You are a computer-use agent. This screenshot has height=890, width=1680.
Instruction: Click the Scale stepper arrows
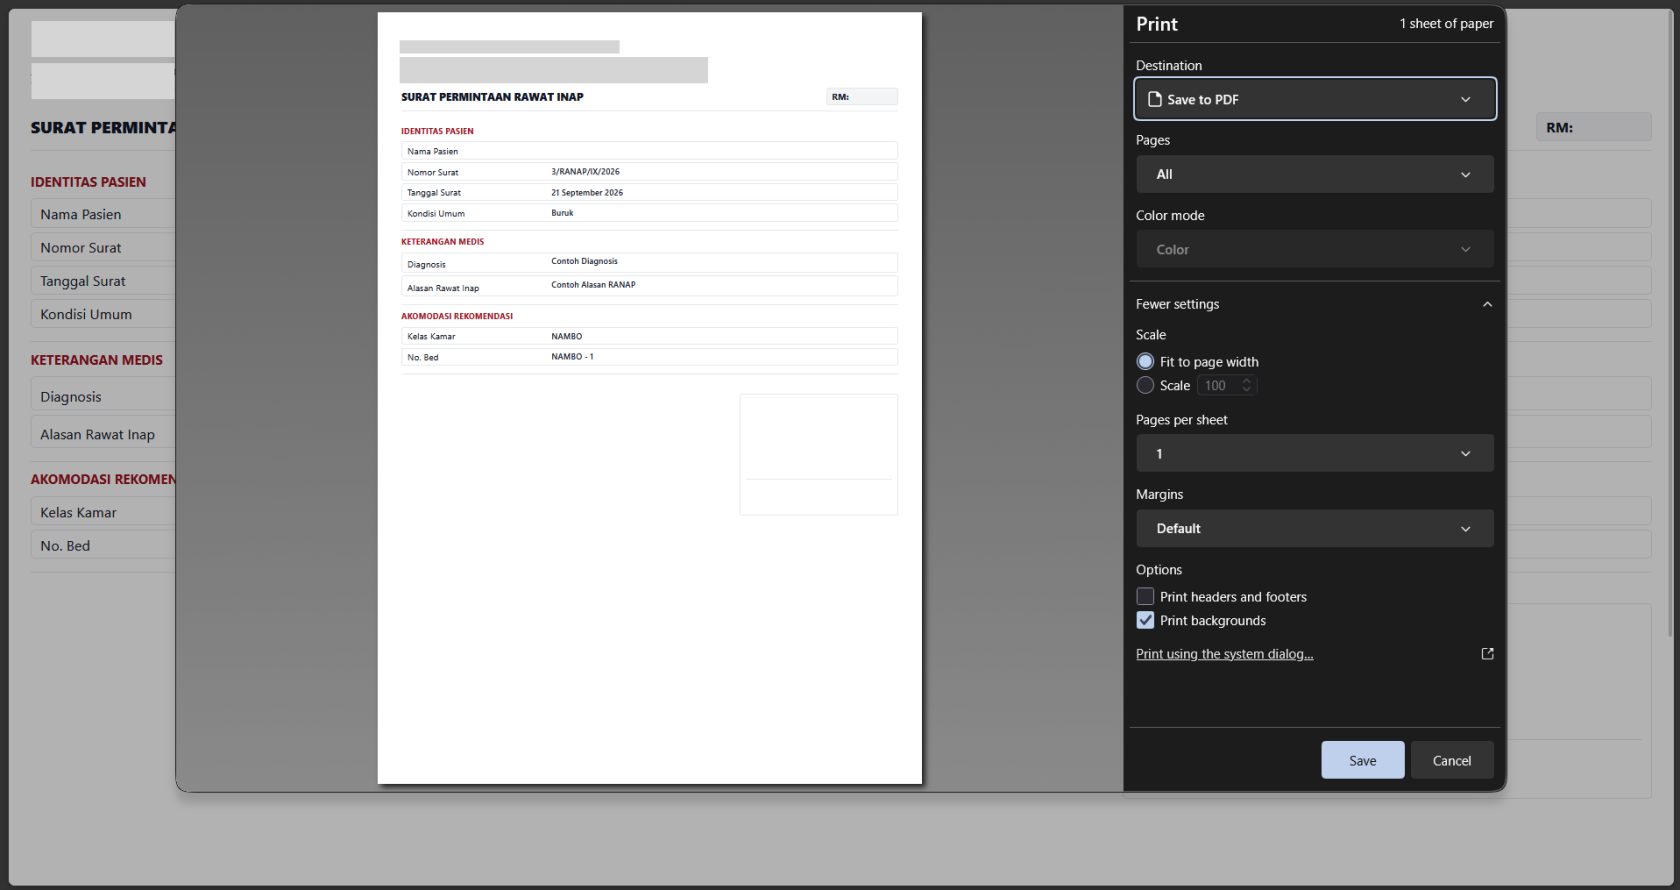(x=1246, y=385)
